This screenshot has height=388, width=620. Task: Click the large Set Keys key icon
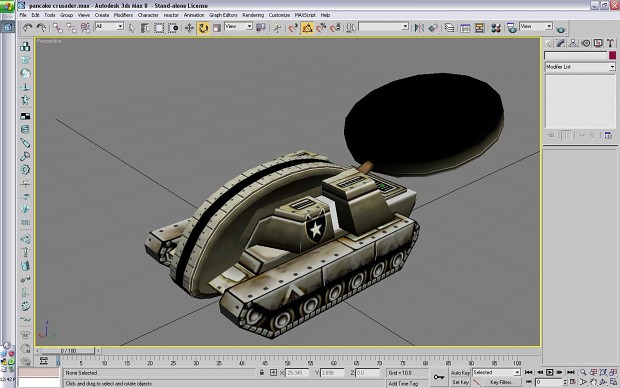439,377
